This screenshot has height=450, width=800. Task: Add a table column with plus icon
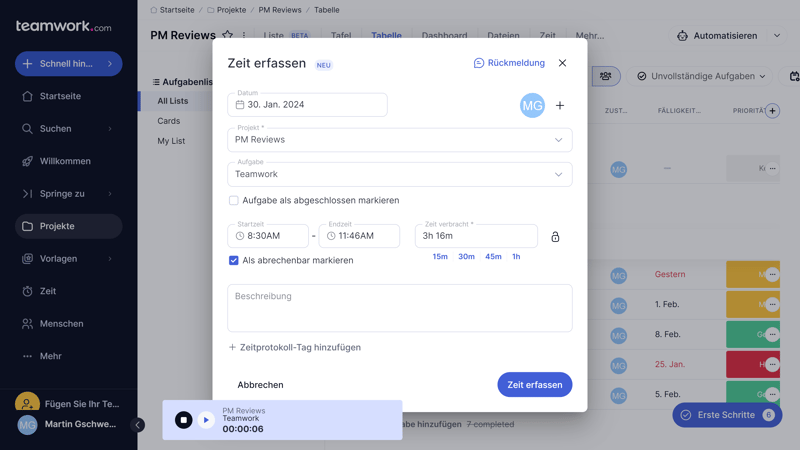tap(772, 111)
